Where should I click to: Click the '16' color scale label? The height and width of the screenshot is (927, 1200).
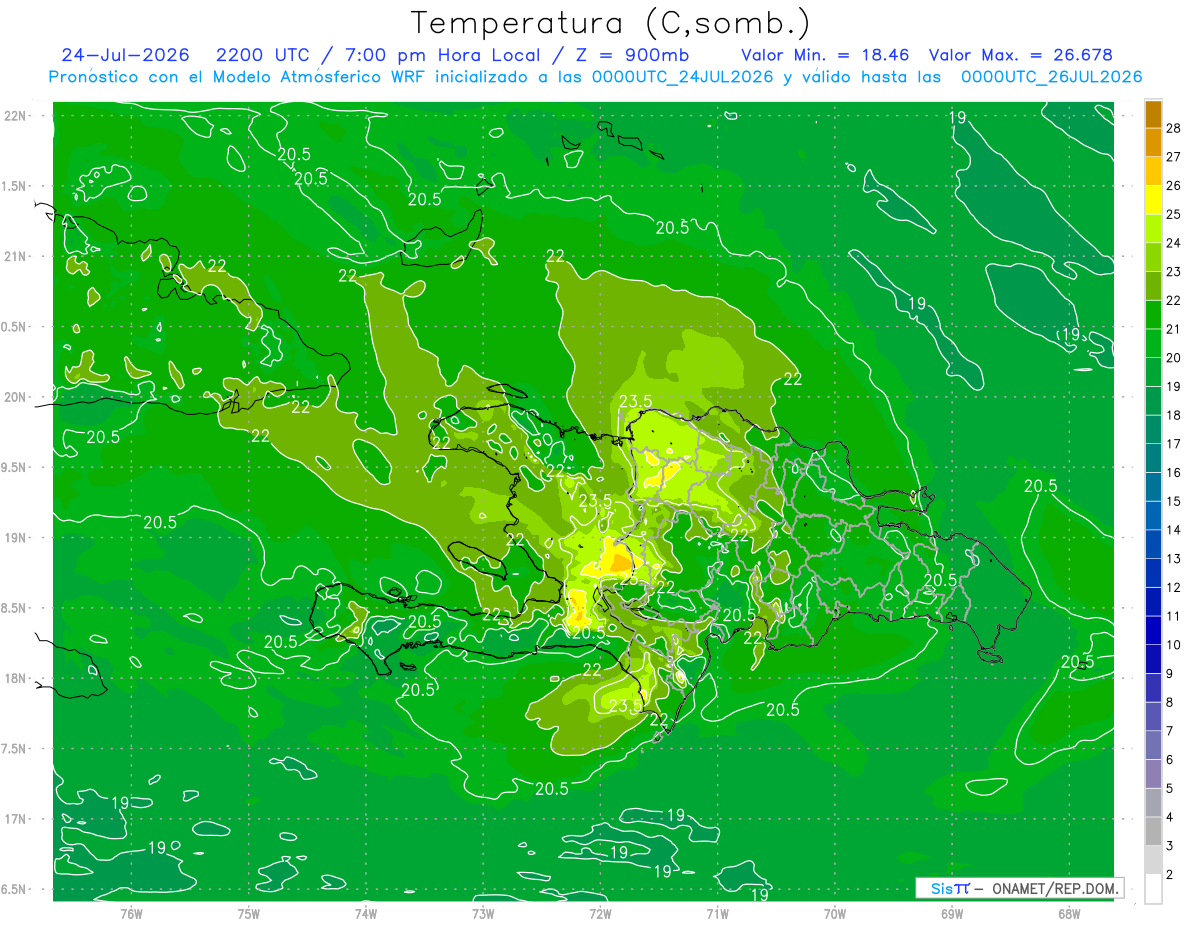point(1174,473)
